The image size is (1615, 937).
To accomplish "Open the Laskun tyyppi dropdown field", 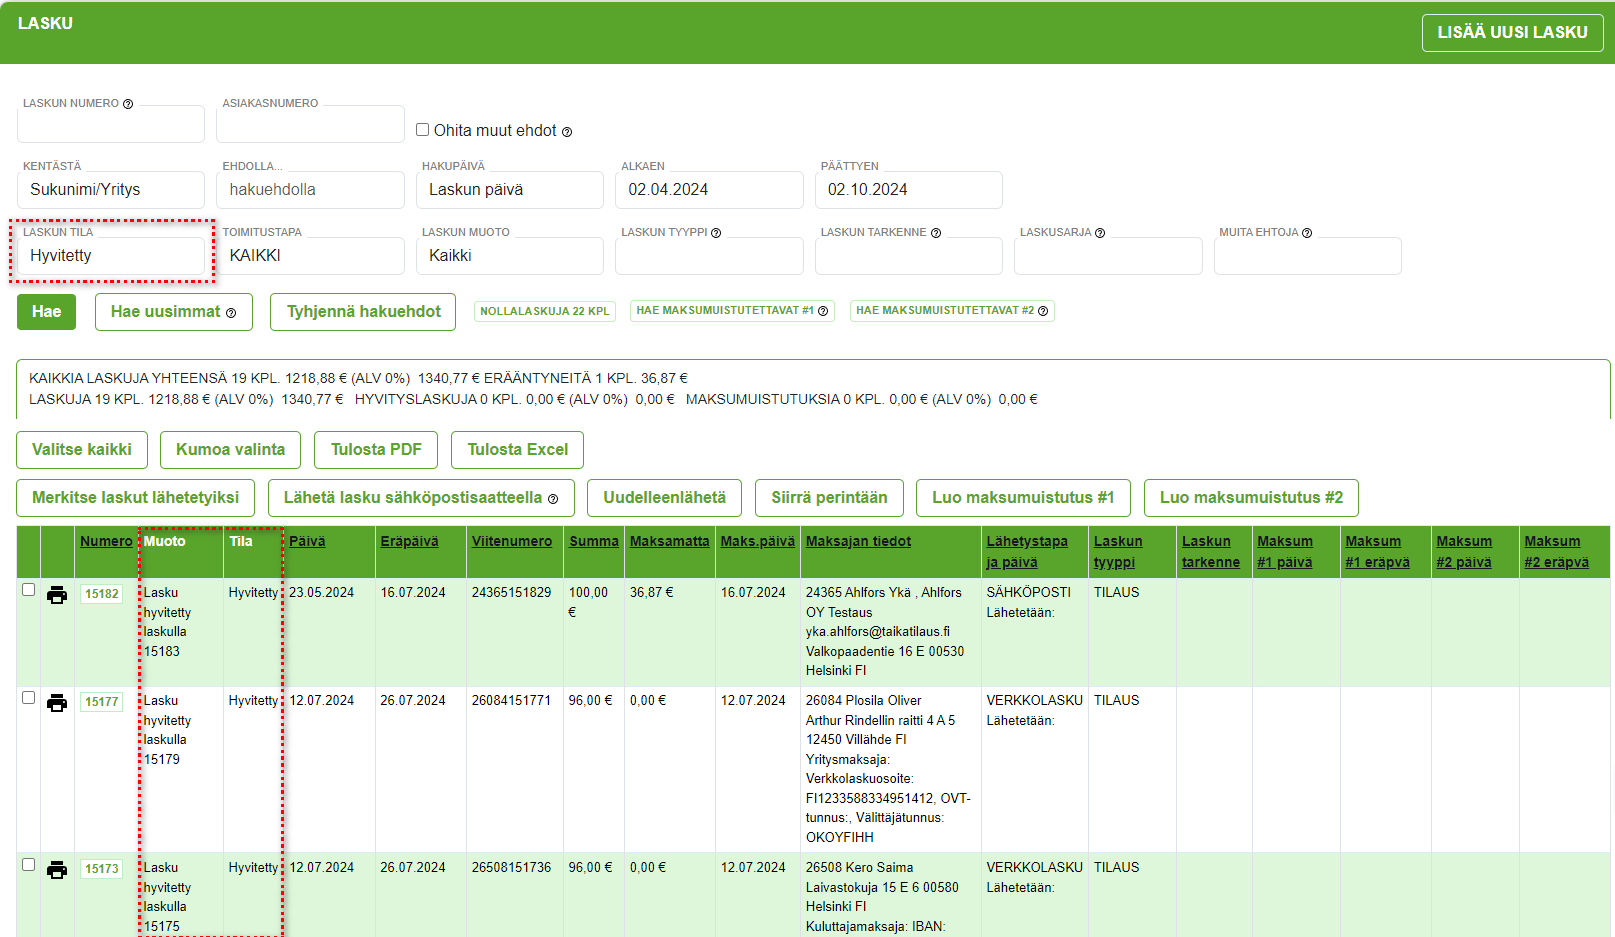I will point(709,256).
